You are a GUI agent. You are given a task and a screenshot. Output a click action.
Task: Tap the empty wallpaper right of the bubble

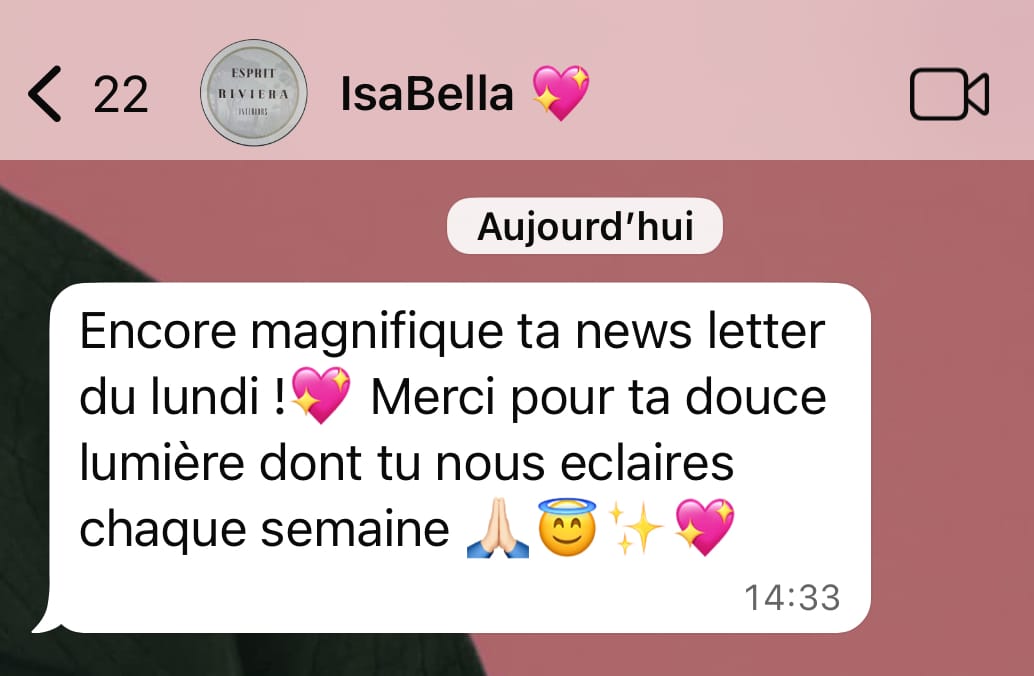tap(952, 429)
